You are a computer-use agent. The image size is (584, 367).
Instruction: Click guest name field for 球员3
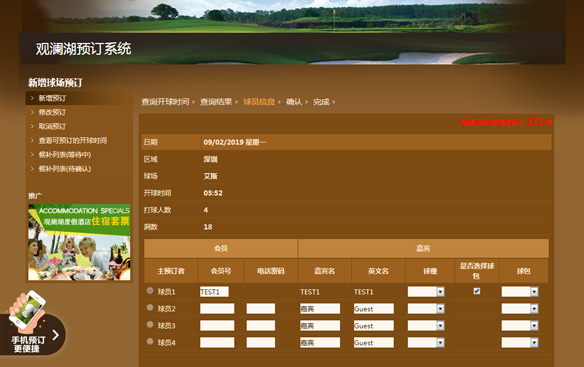point(320,326)
